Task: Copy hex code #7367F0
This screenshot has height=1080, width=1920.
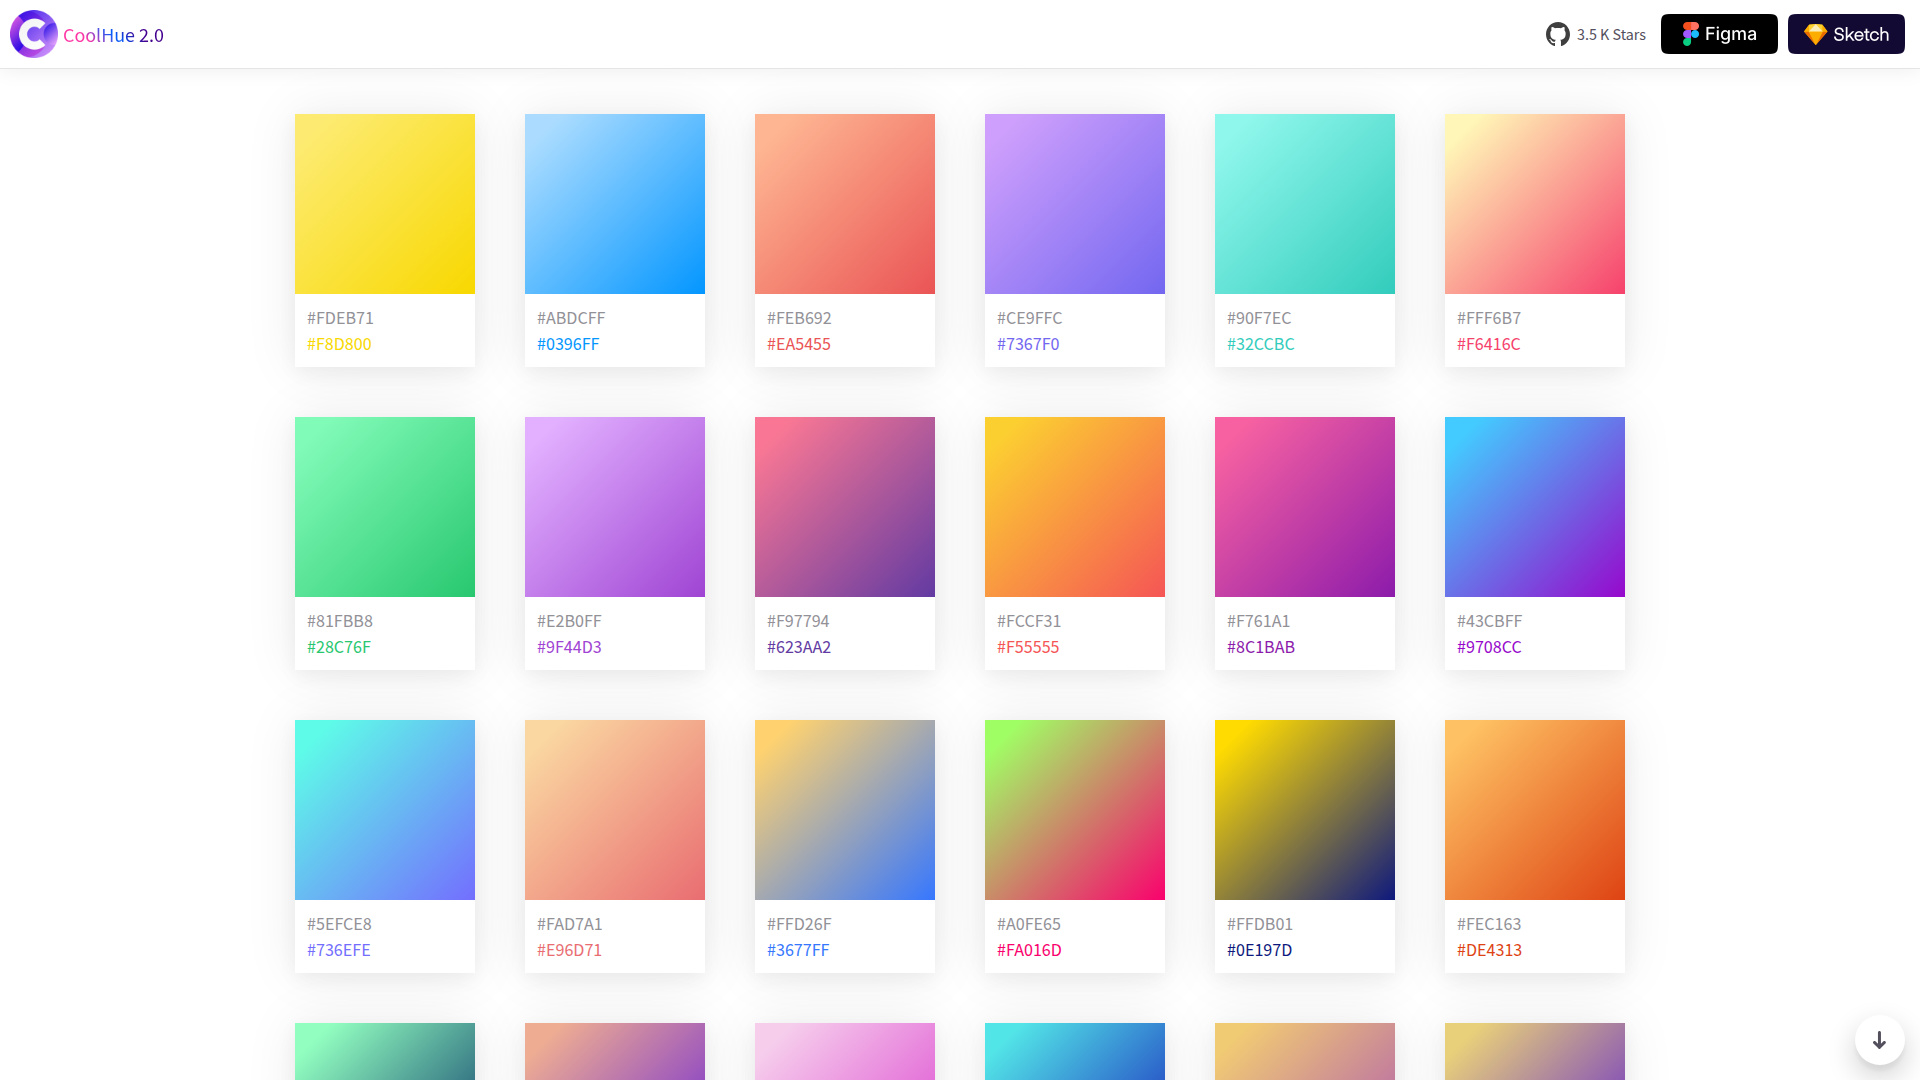Action: point(1028,344)
